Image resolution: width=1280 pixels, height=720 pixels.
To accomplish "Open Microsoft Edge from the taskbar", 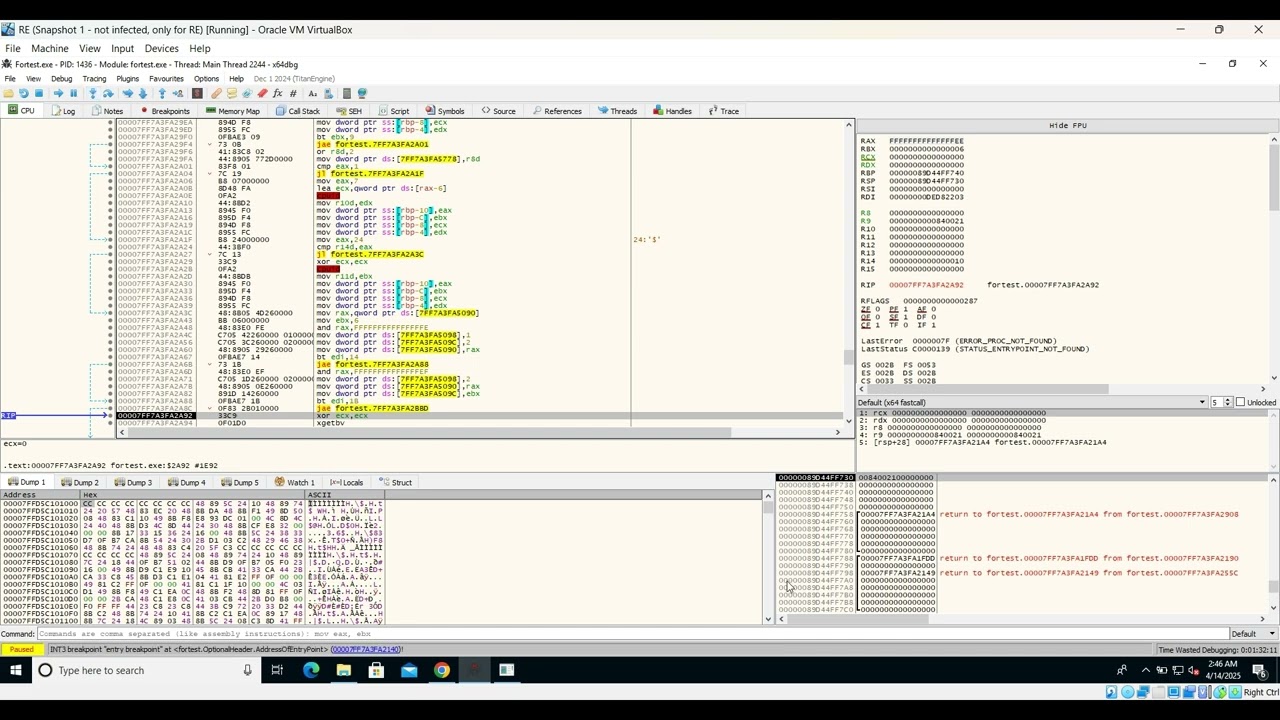I will pyautogui.click(x=311, y=670).
